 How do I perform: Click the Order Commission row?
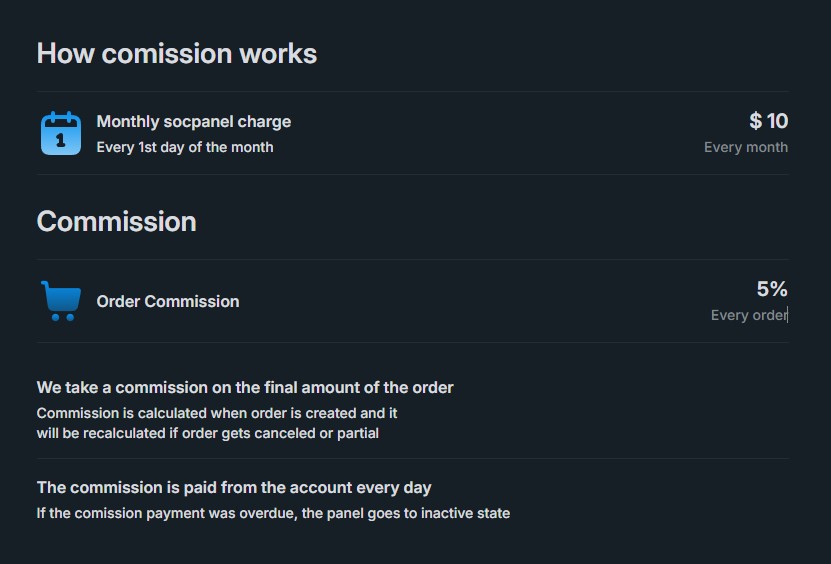[x=413, y=301]
